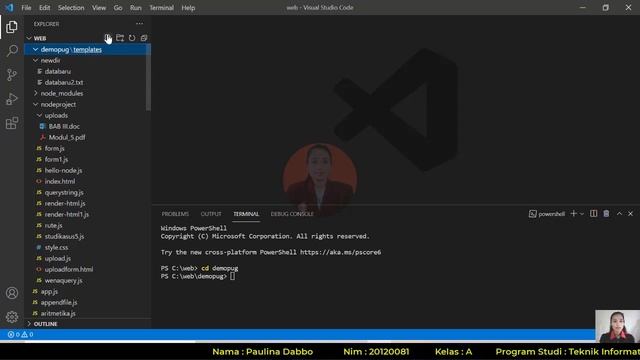Refresh the Explorer file tree

(132, 38)
